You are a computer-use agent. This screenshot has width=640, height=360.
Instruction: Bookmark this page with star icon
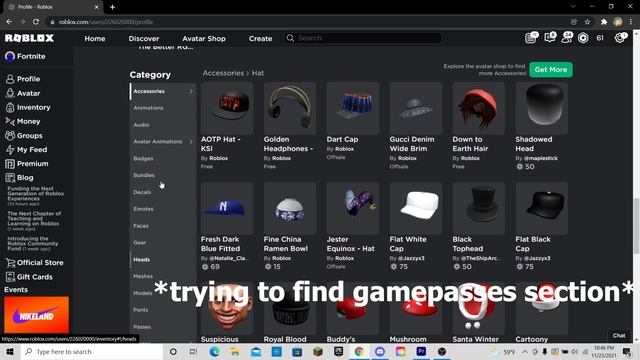tap(587, 22)
